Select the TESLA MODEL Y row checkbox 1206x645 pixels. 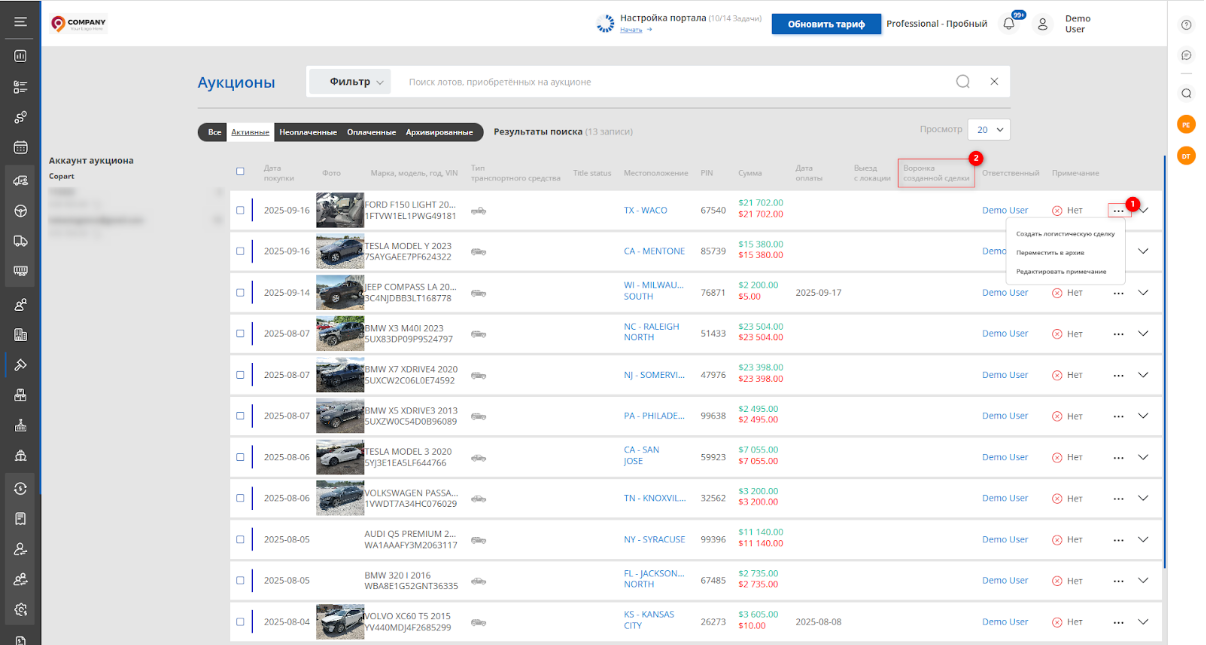tap(240, 251)
